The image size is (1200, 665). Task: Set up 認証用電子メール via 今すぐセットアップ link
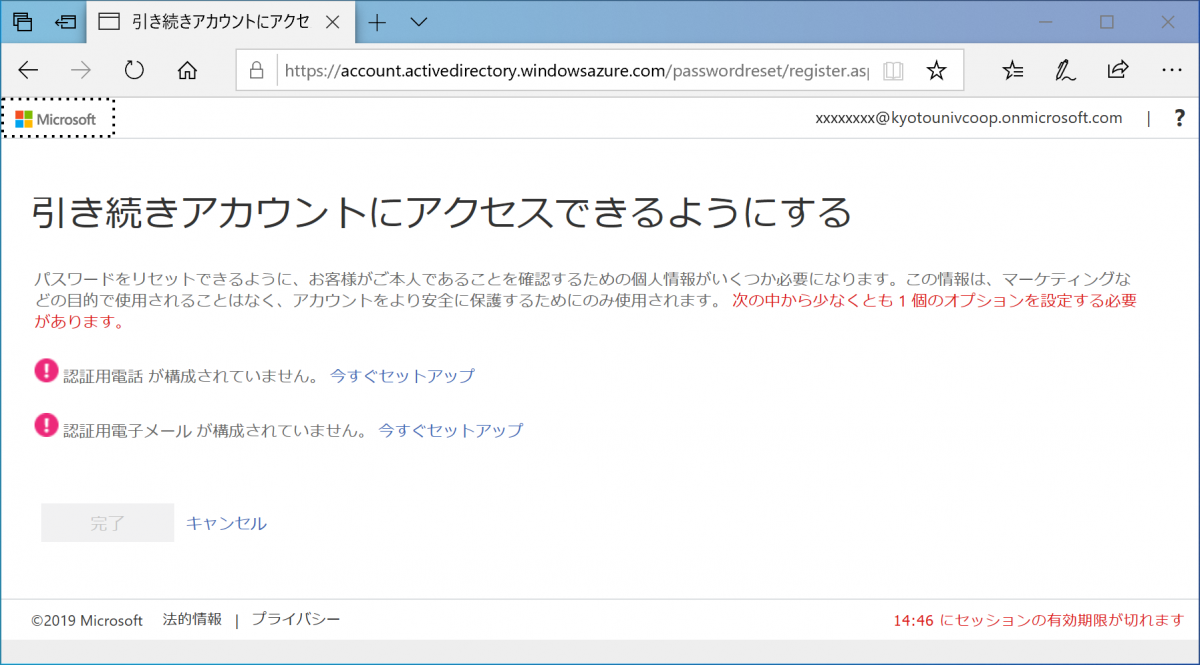(450, 430)
